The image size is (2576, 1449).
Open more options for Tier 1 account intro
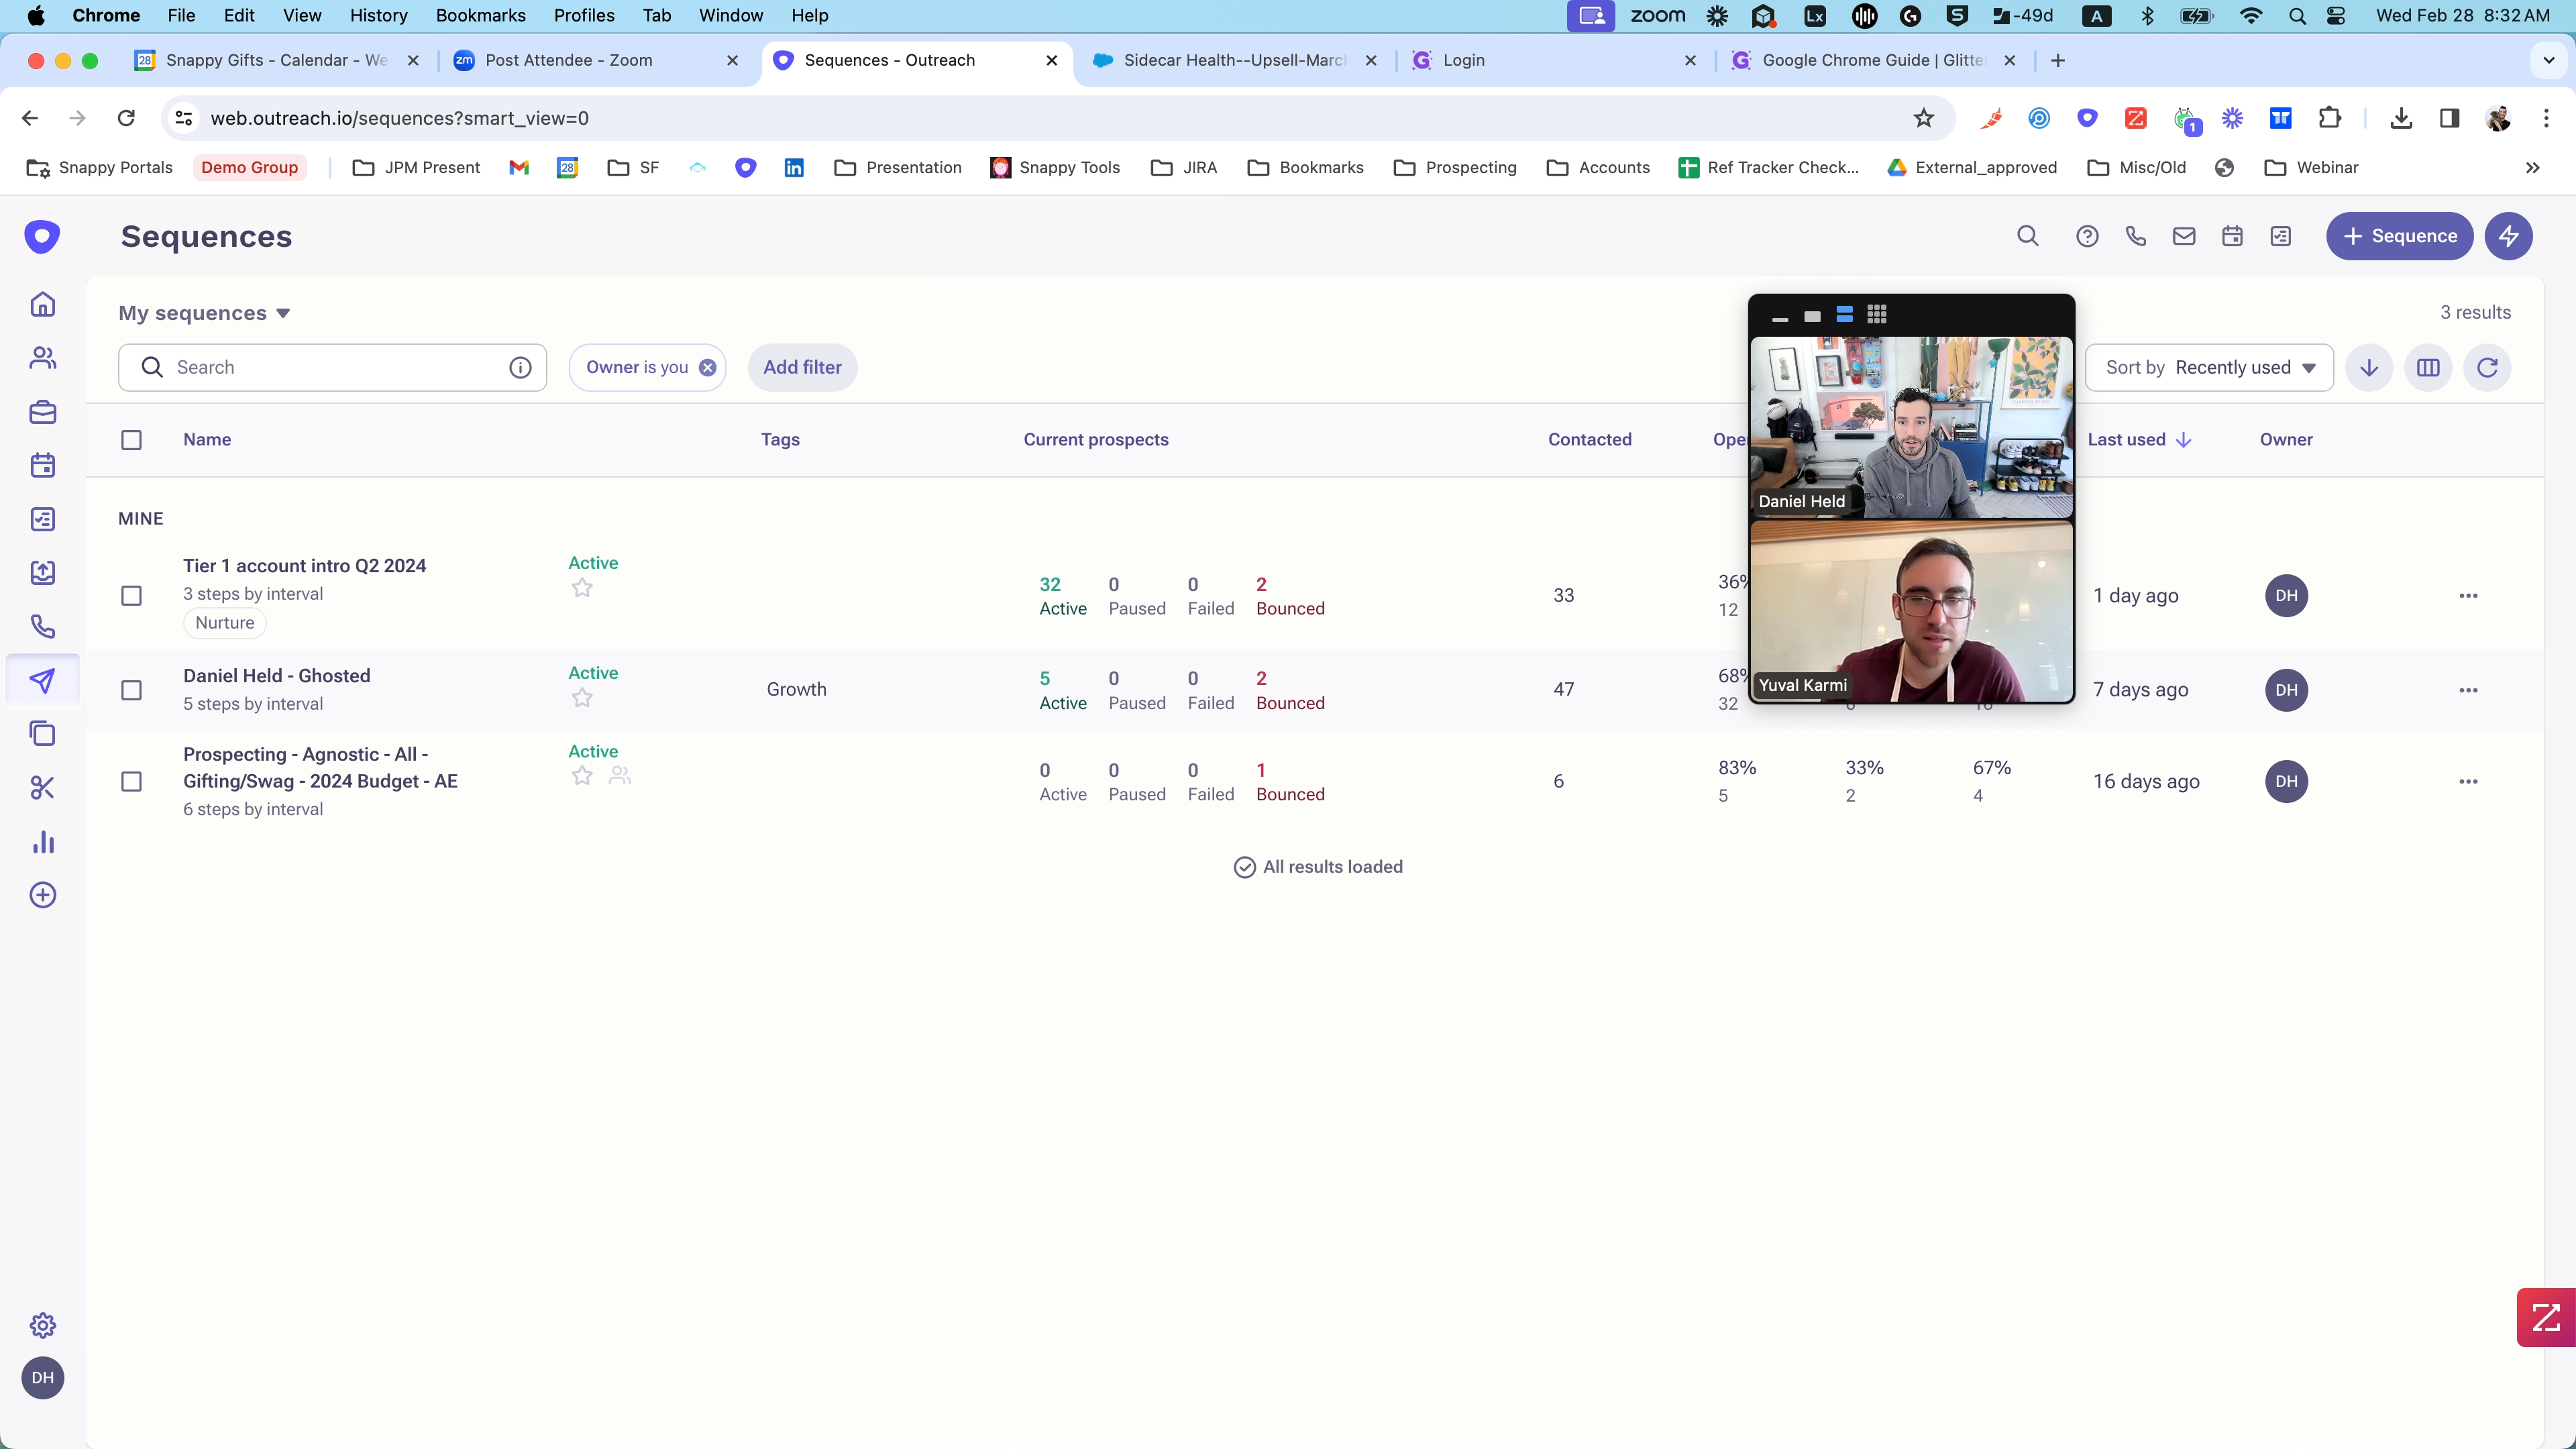(2468, 596)
